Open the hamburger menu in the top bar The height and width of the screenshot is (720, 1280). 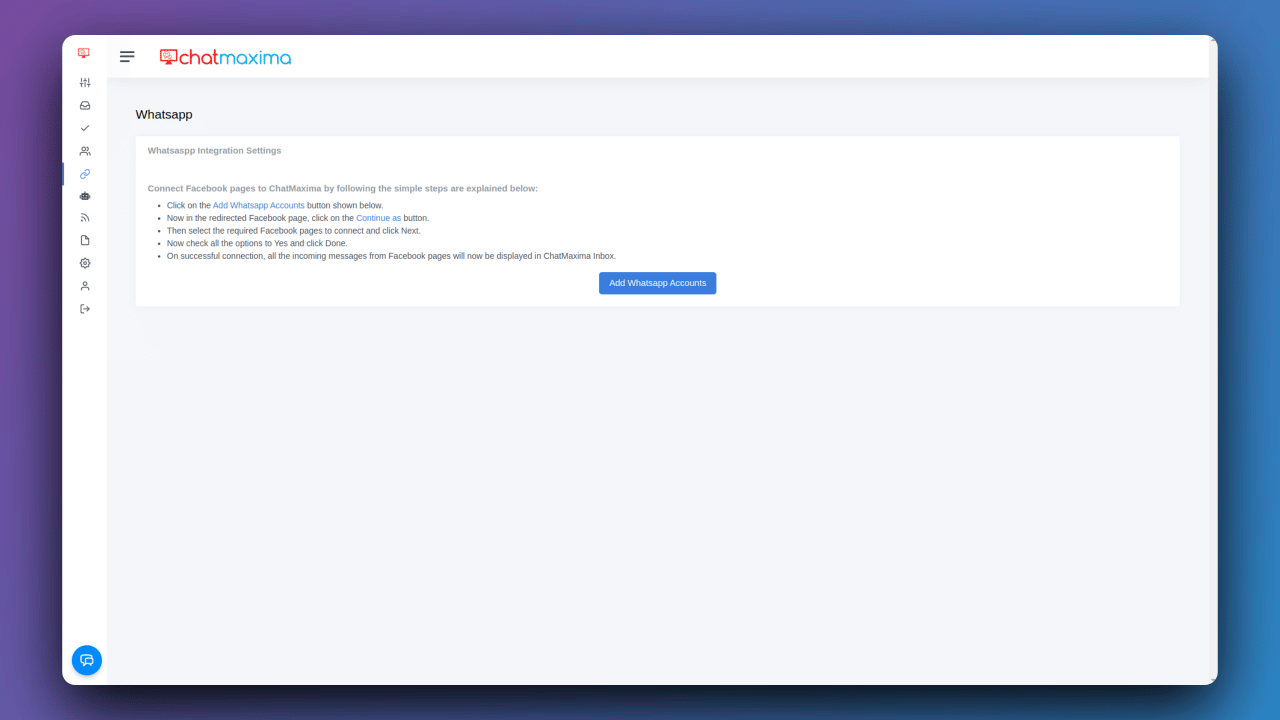click(127, 57)
